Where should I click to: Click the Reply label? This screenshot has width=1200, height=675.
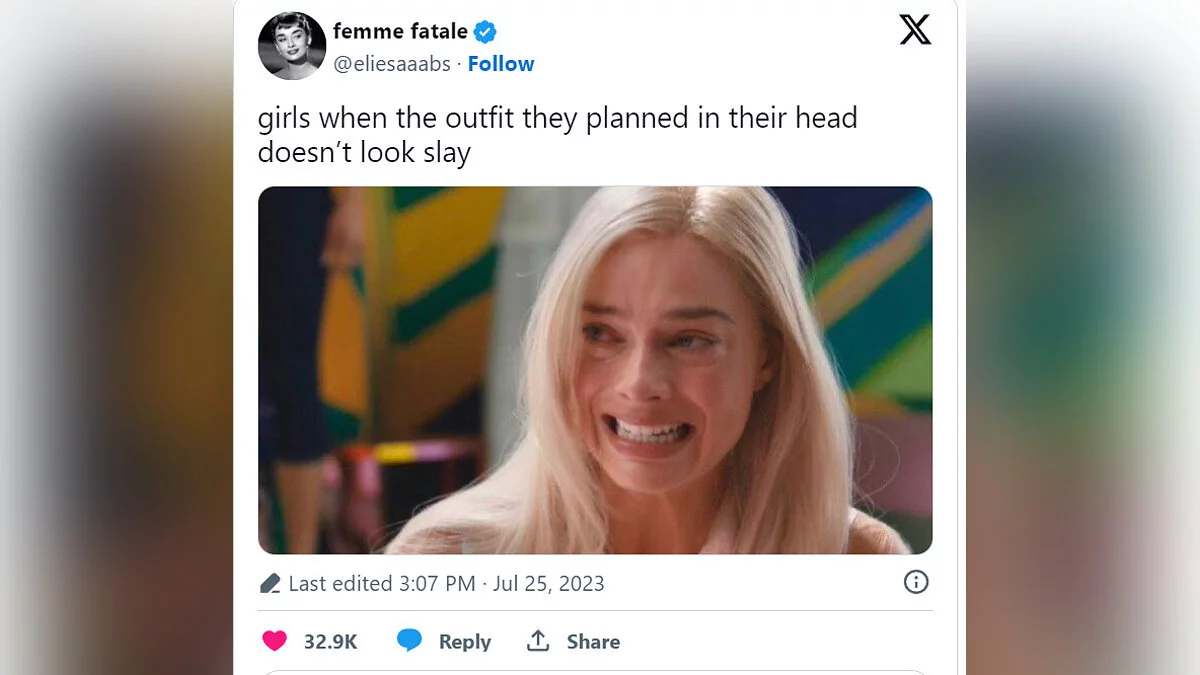[x=465, y=642]
